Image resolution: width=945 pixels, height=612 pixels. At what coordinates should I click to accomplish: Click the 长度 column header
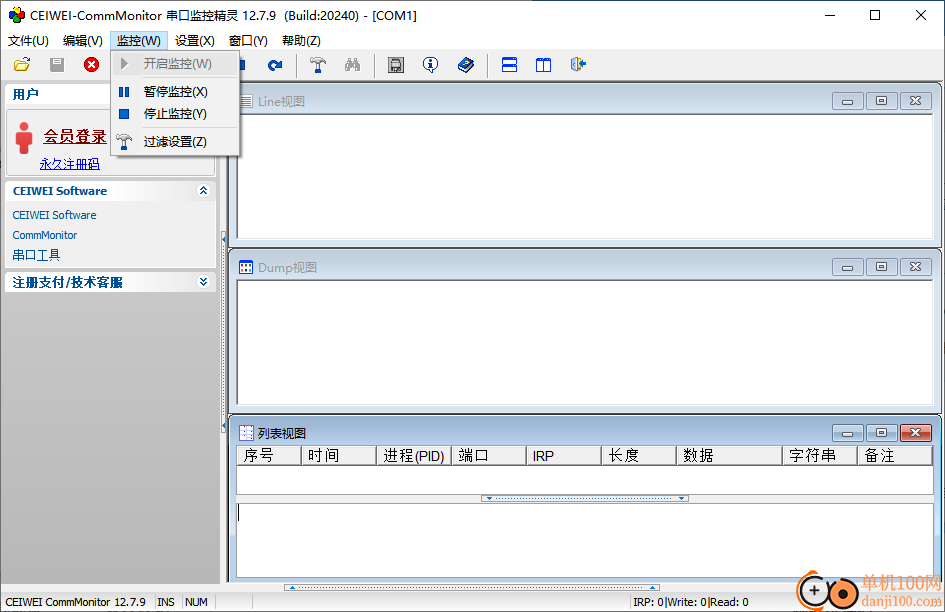click(639, 455)
